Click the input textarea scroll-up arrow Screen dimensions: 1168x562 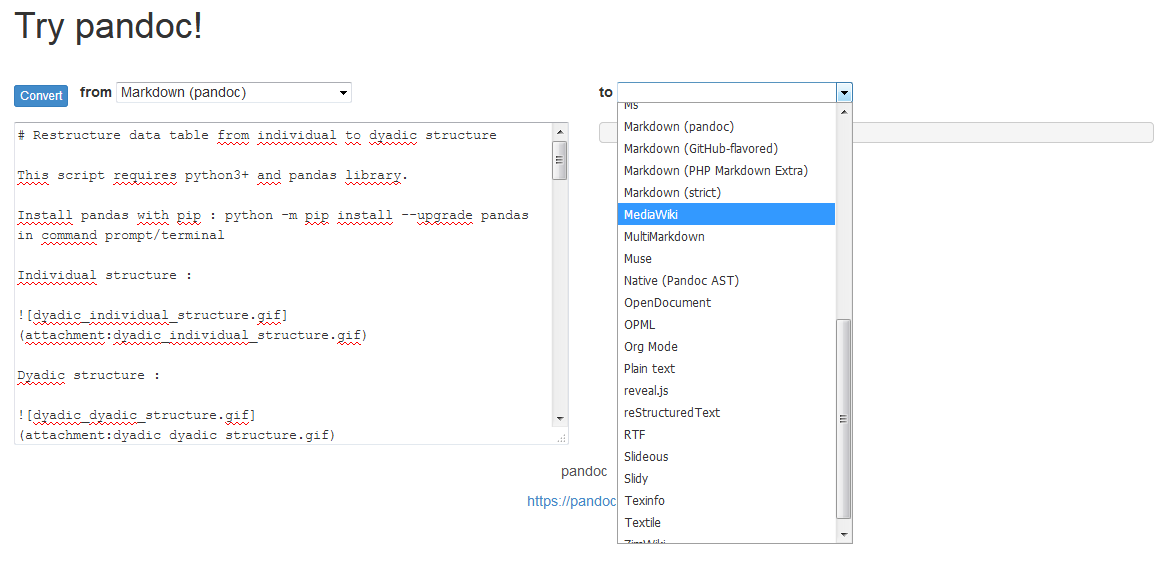(560, 132)
